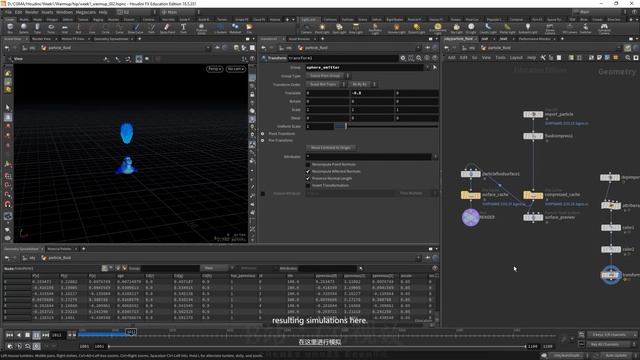Toggle the Output Attribute checkbox
Image resolution: width=640 pixels, height=360 pixels.
[x=263, y=193]
